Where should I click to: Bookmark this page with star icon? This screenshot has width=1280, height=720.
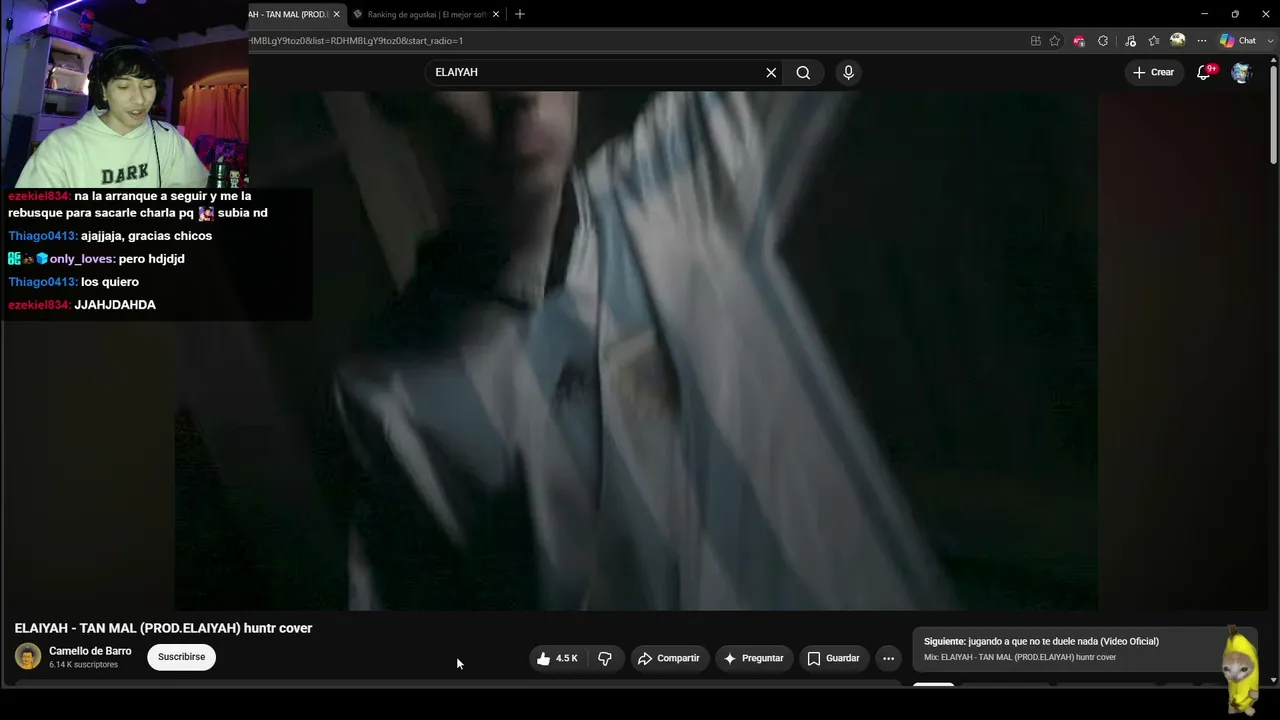[x=1055, y=41]
